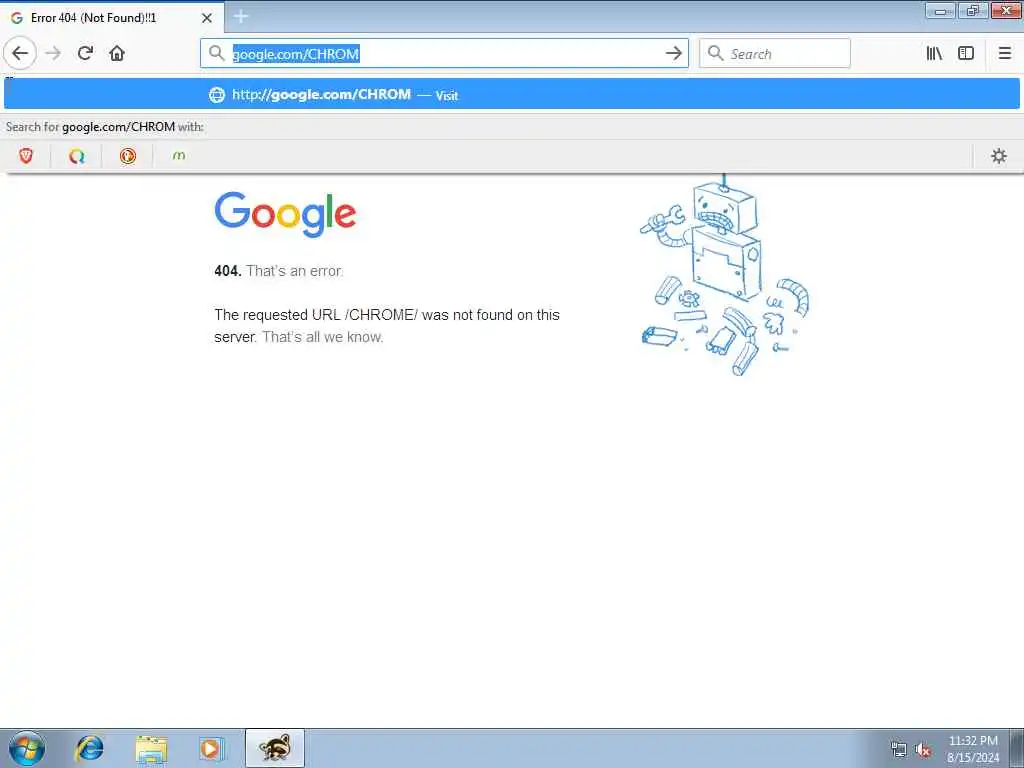The height and width of the screenshot is (768, 1024).
Task: Restore down the browser window
Action: tap(973, 10)
